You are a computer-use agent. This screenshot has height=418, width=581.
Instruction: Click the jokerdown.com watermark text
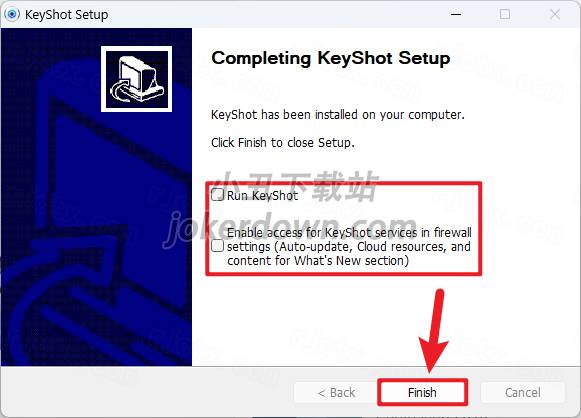point(289,229)
